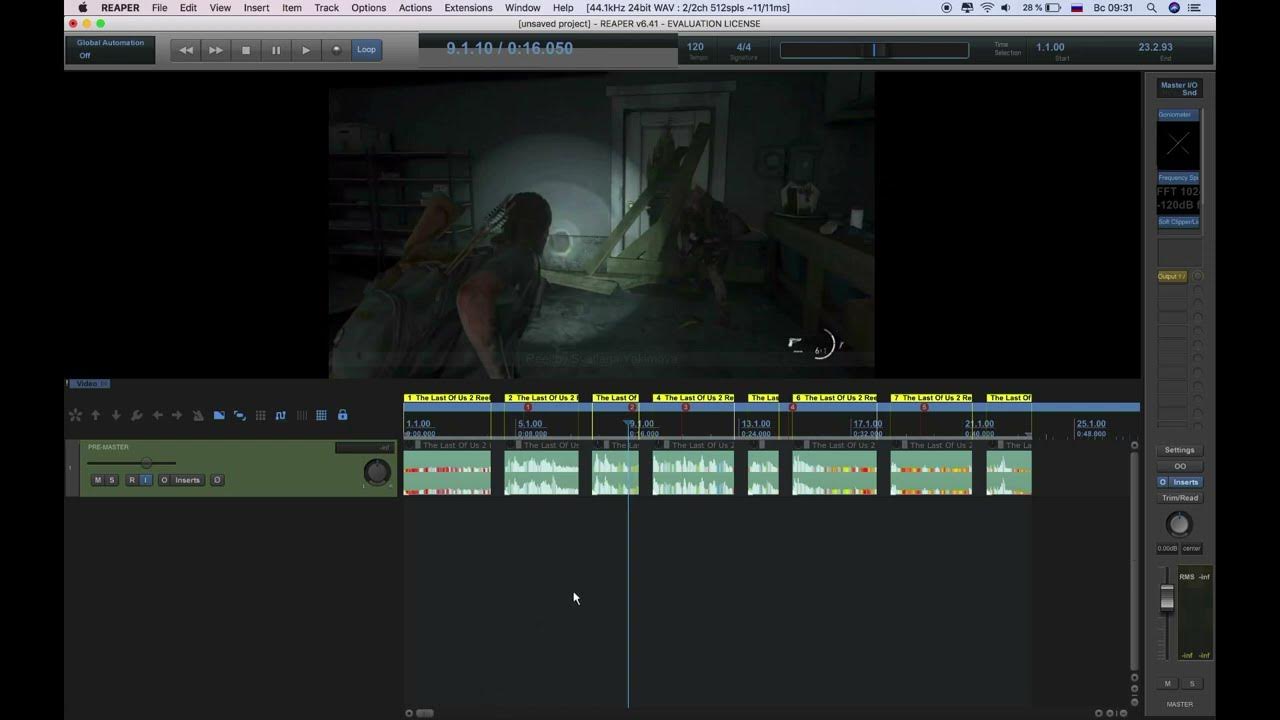Open the Goniometer master FX slot
The width and height of the screenshot is (1280, 720).
pos(1178,115)
